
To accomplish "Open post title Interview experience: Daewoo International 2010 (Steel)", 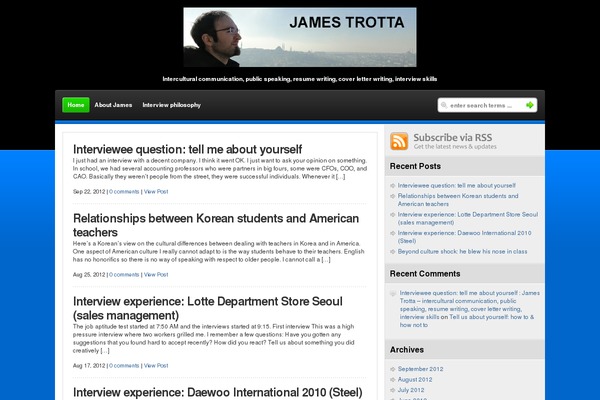I will 217,392.
